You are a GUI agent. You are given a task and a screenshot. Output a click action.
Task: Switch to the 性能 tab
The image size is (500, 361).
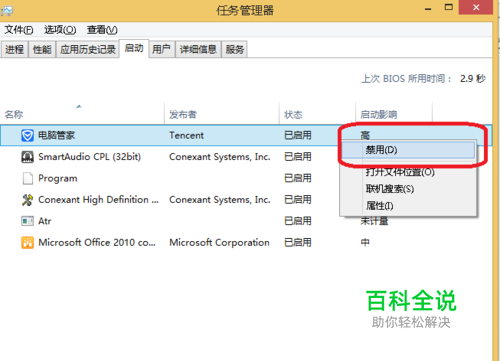click(42, 50)
